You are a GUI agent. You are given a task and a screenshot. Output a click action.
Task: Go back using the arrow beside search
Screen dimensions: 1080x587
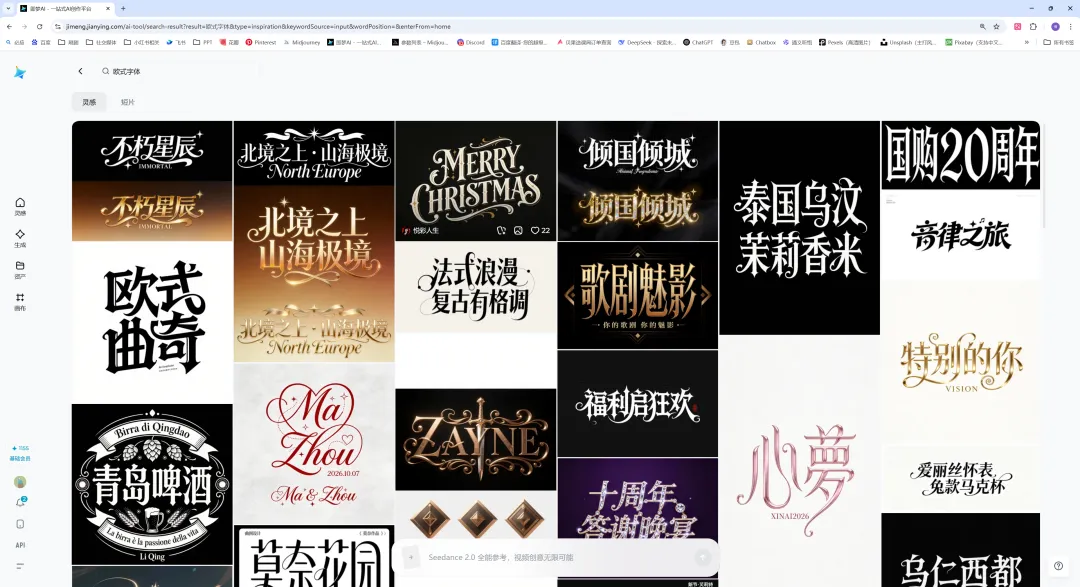[x=81, y=71]
